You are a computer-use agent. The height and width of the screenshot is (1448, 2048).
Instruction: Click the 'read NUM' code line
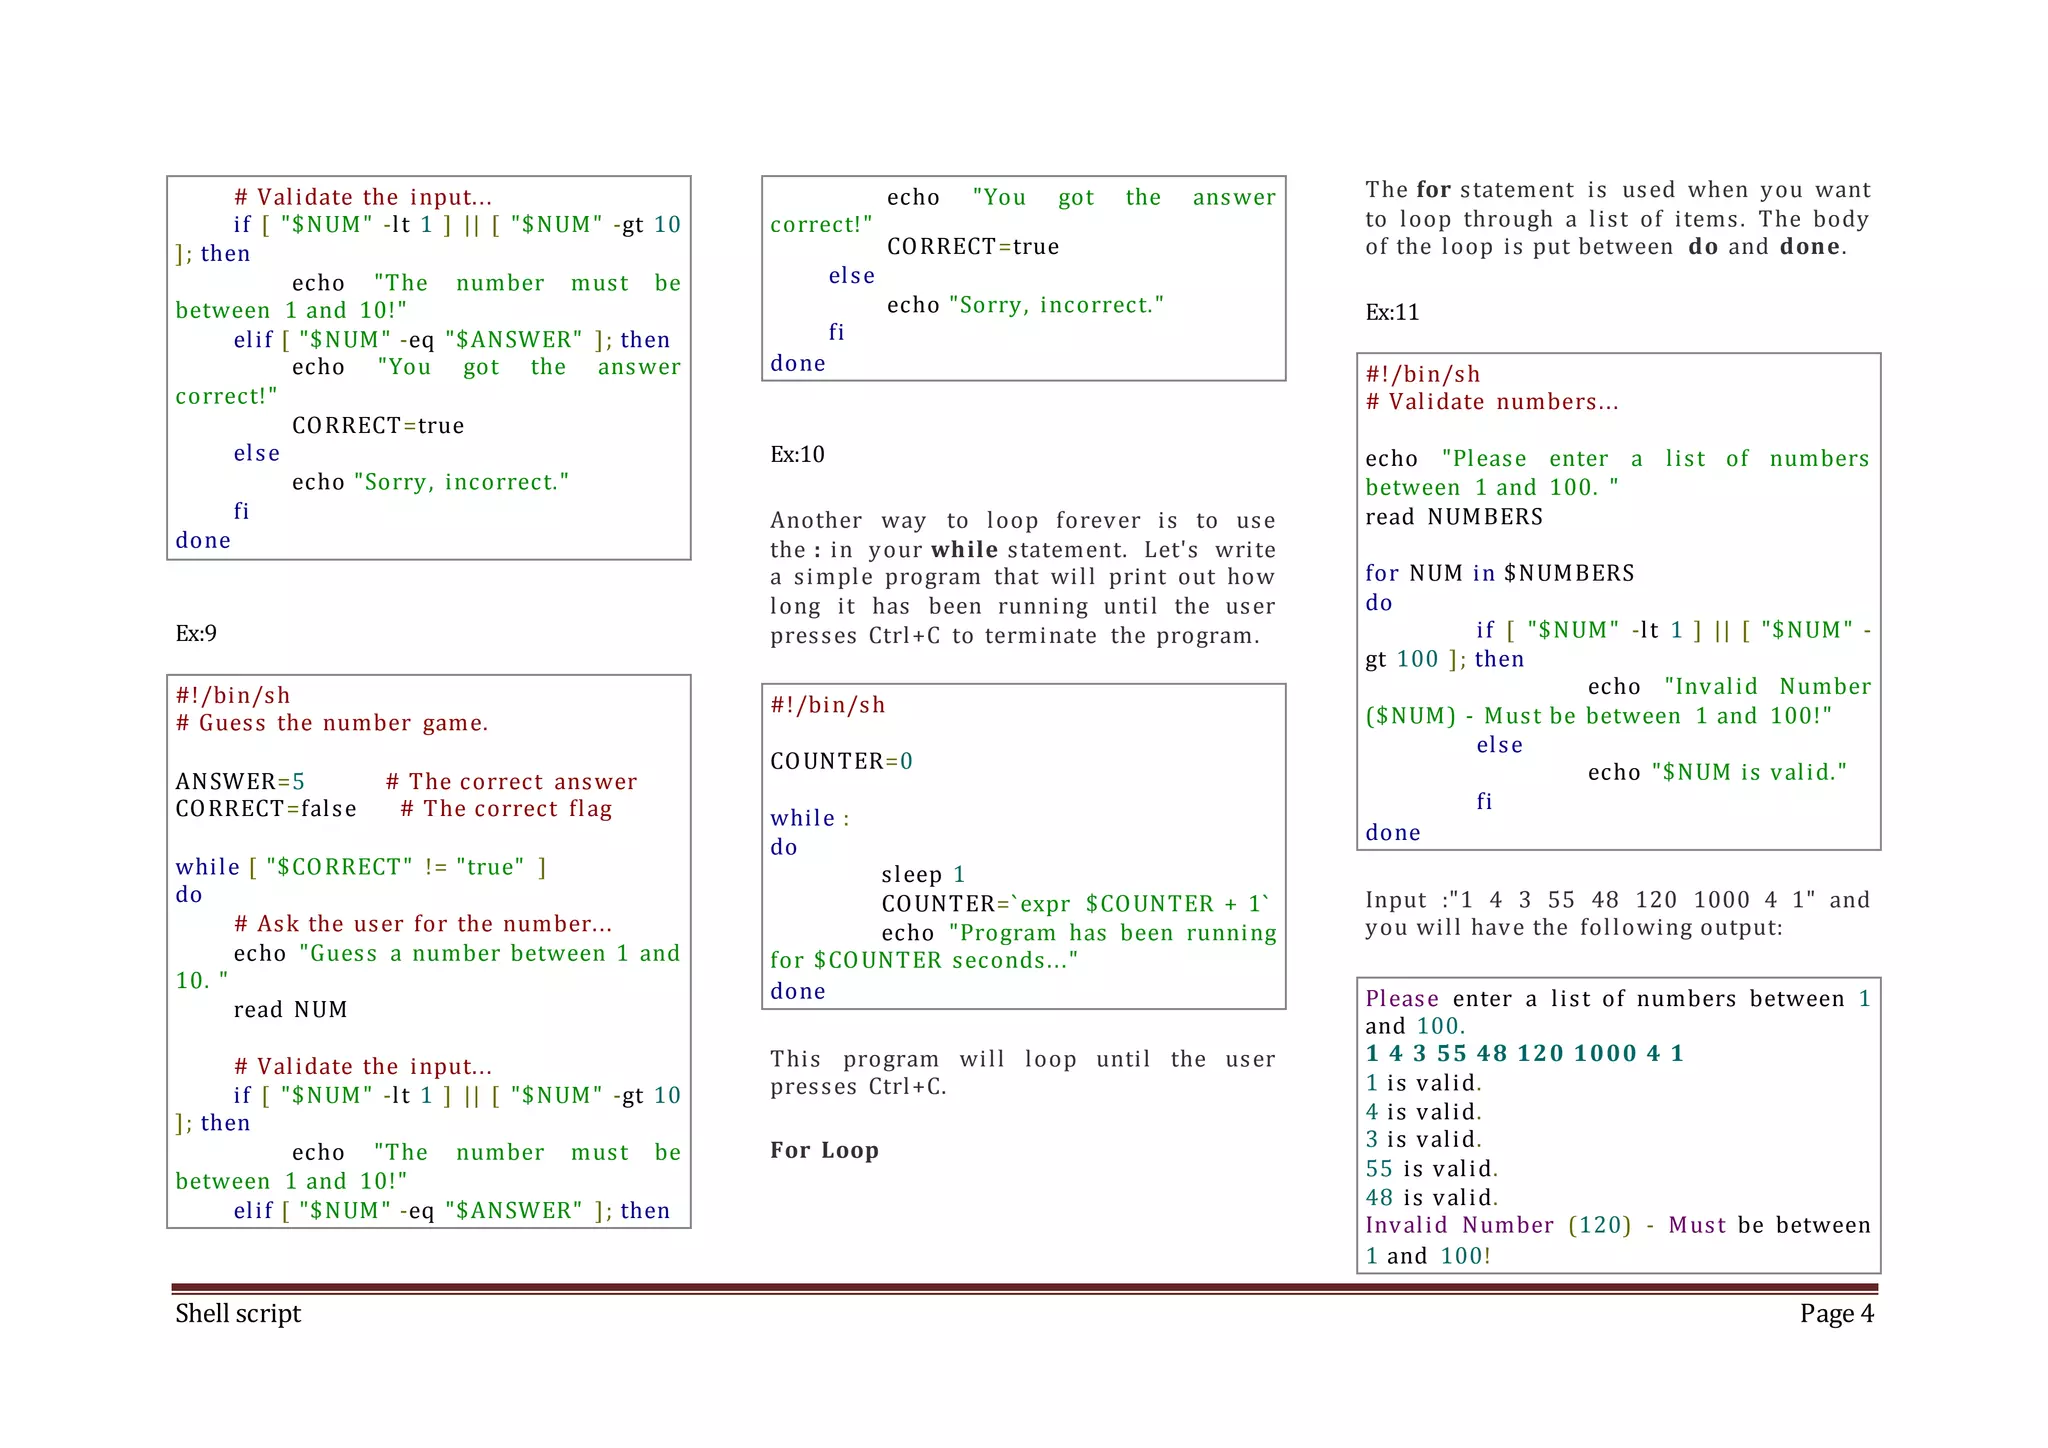(x=290, y=1010)
